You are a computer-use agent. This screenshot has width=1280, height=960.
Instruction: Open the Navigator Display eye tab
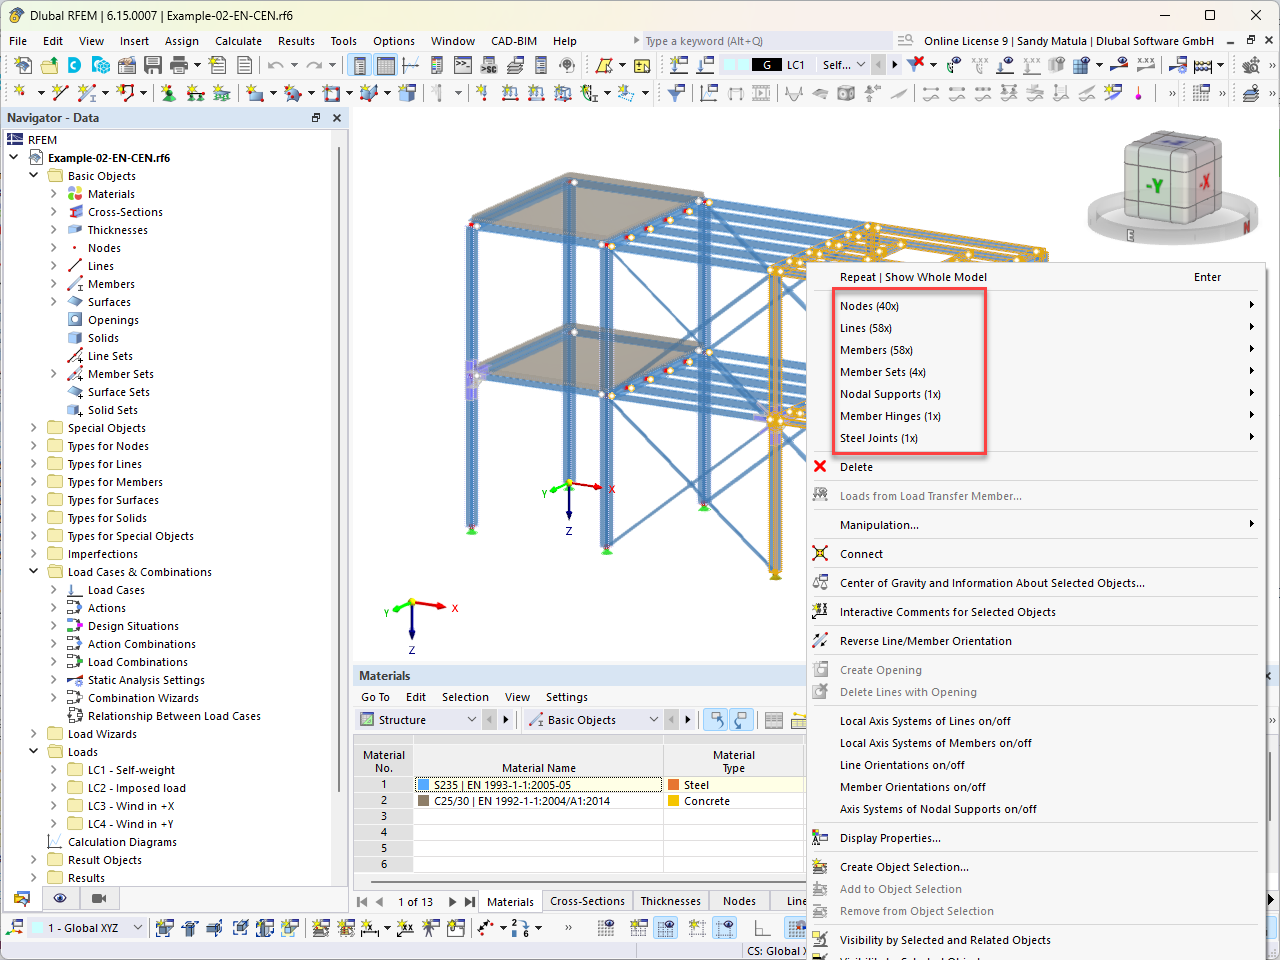point(60,898)
